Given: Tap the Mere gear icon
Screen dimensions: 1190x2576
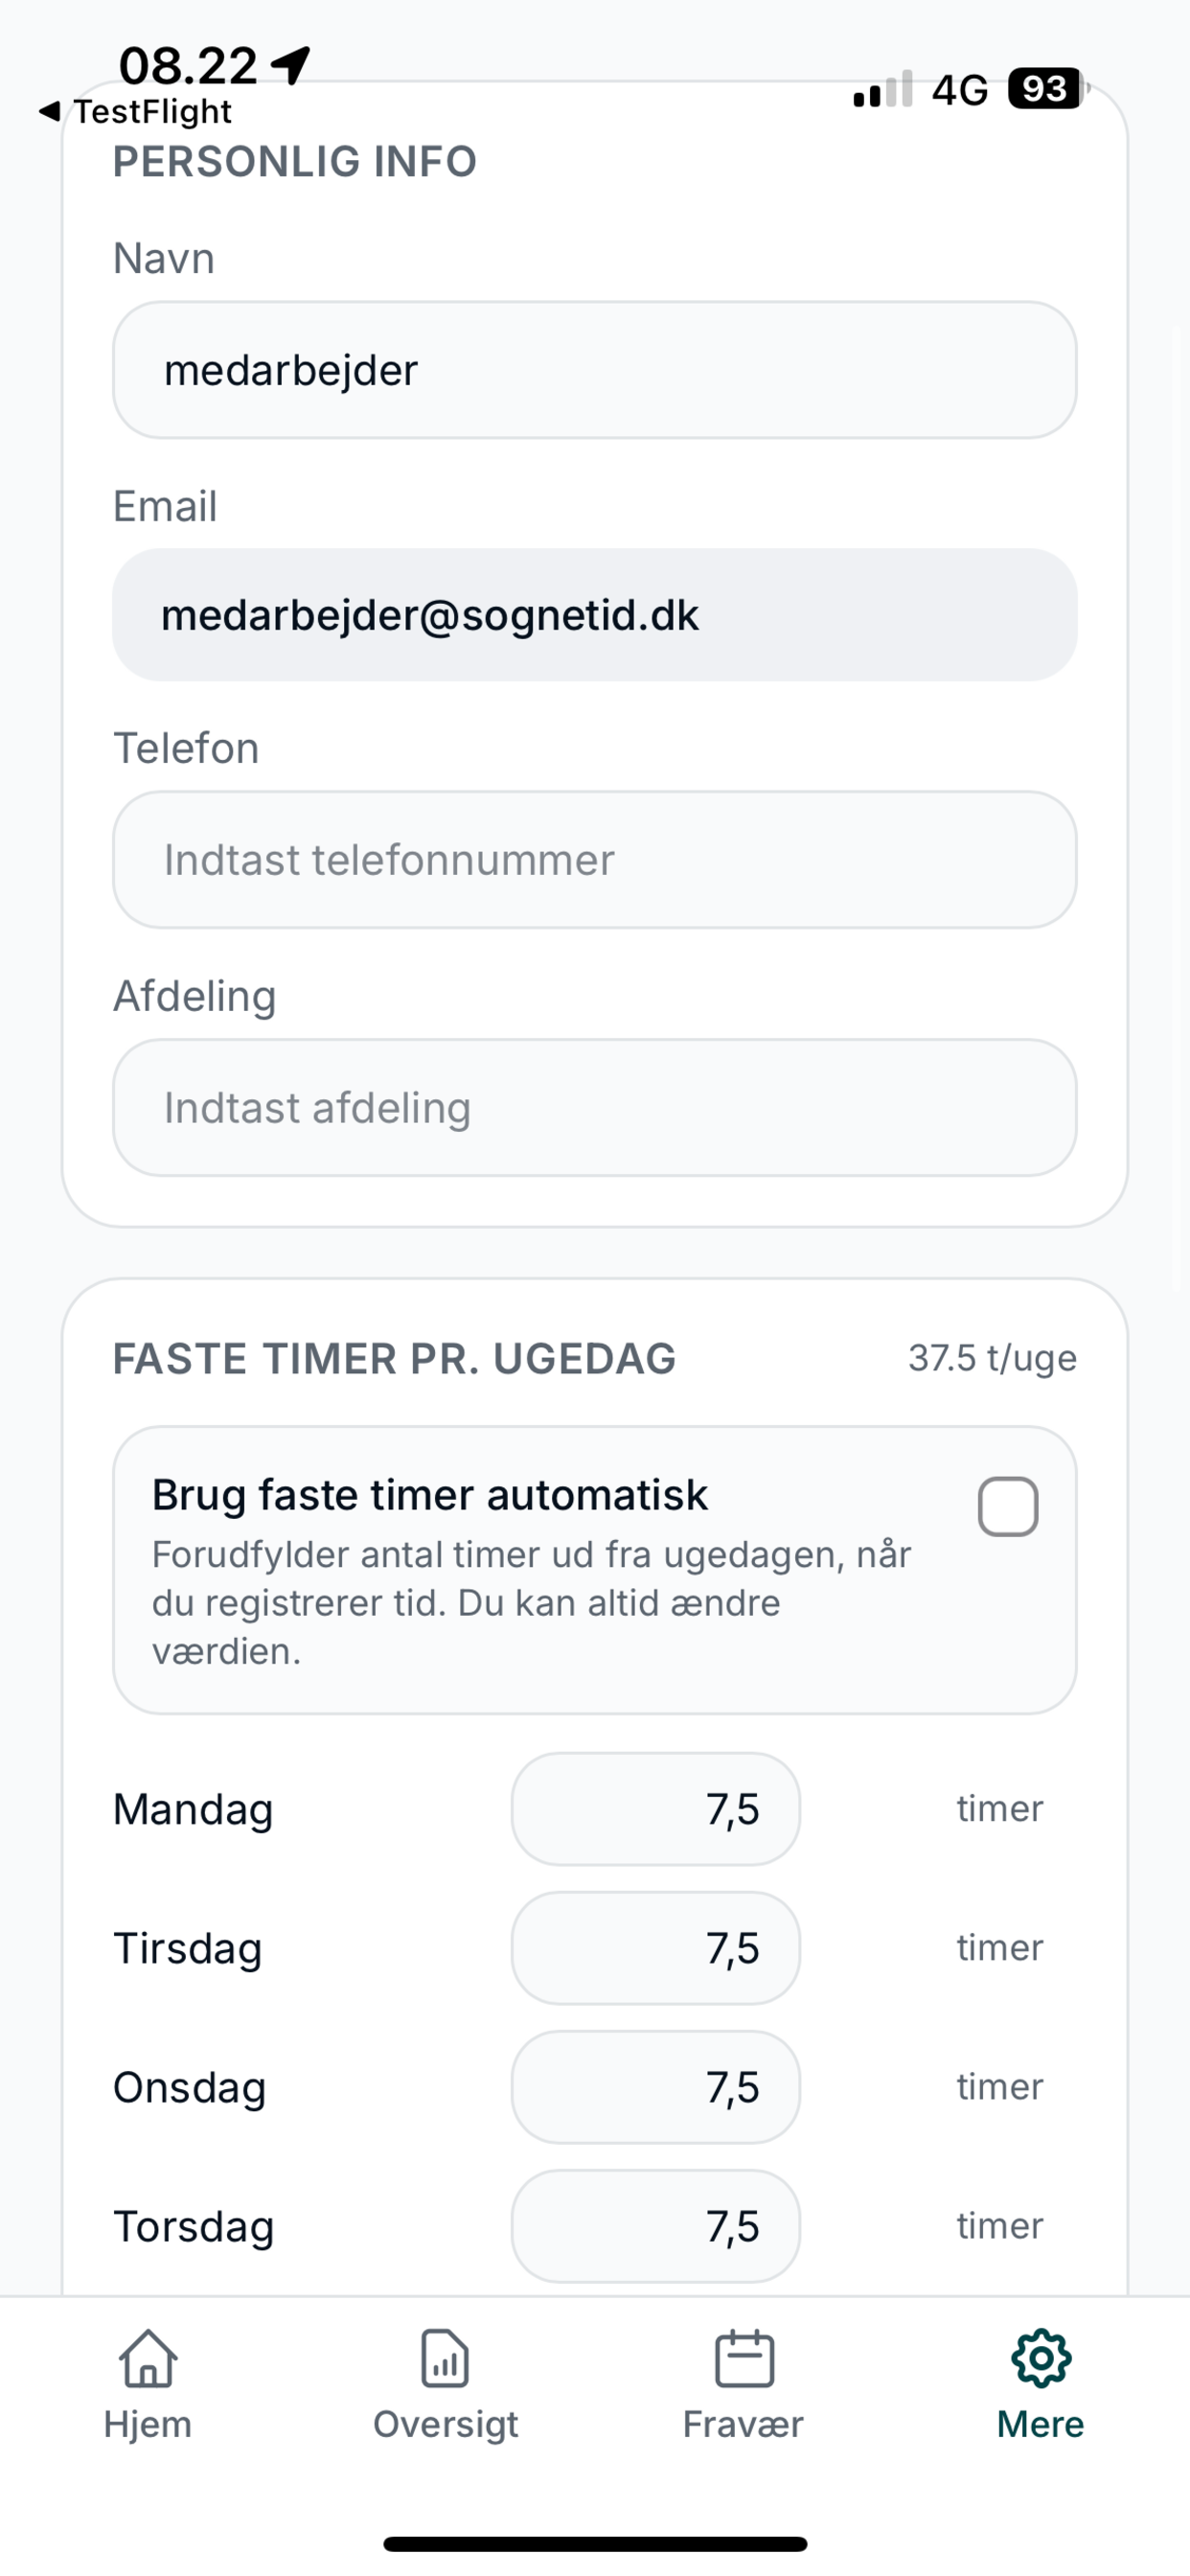Looking at the screenshot, I should click(1041, 2358).
